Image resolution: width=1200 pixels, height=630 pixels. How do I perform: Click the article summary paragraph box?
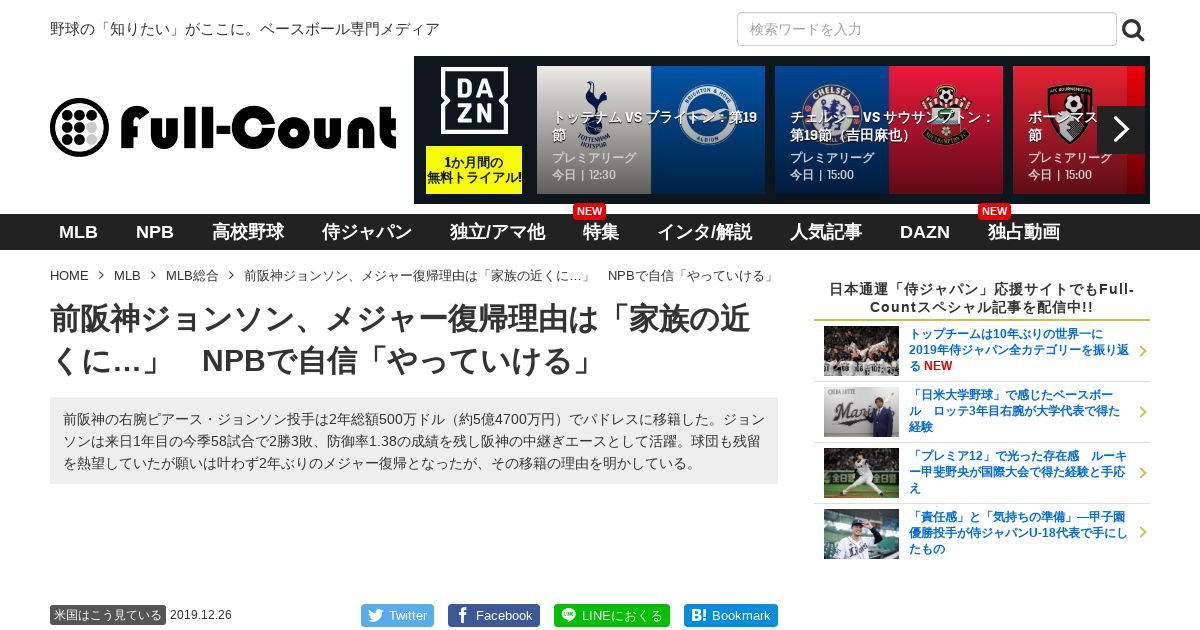414,441
